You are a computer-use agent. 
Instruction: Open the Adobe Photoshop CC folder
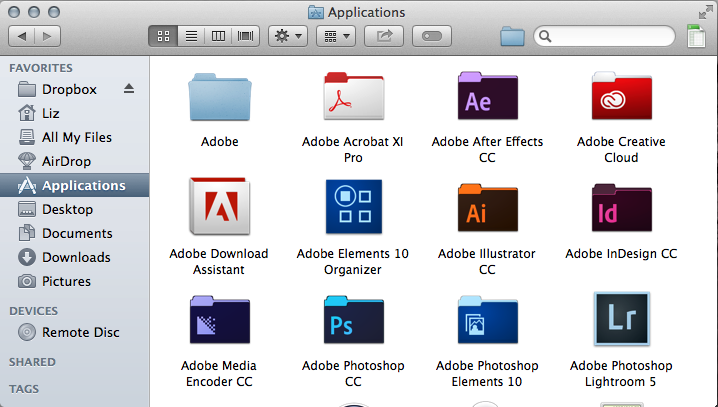click(x=354, y=320)
